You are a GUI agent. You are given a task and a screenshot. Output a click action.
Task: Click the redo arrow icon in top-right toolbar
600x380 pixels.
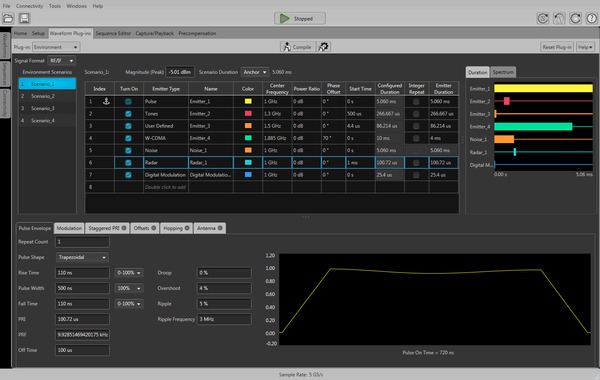click(x=575, y=18)
